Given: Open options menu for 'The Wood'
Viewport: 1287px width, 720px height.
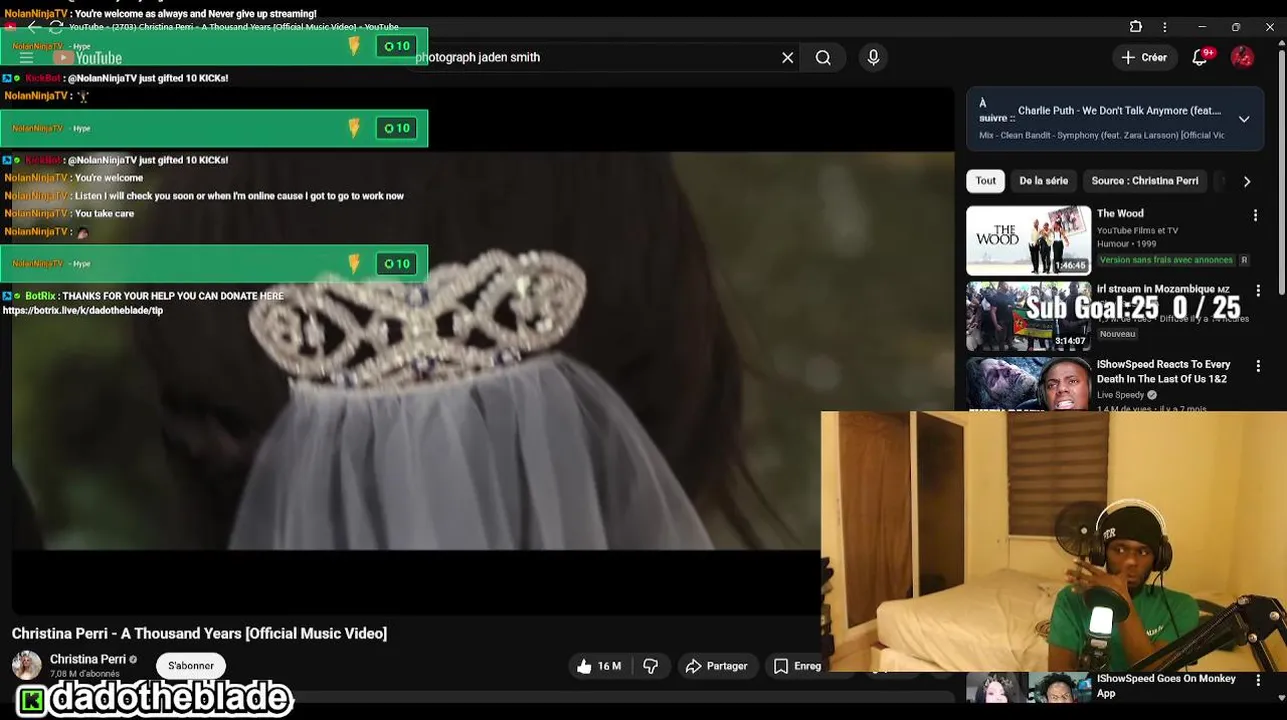Looking at the screenshot, I should point(1256,215).
